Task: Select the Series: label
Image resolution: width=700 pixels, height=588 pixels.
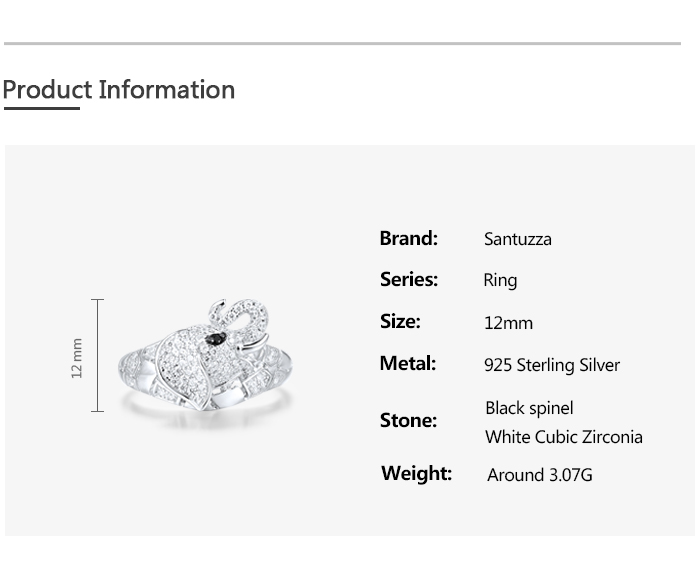Action: point(408,280)
